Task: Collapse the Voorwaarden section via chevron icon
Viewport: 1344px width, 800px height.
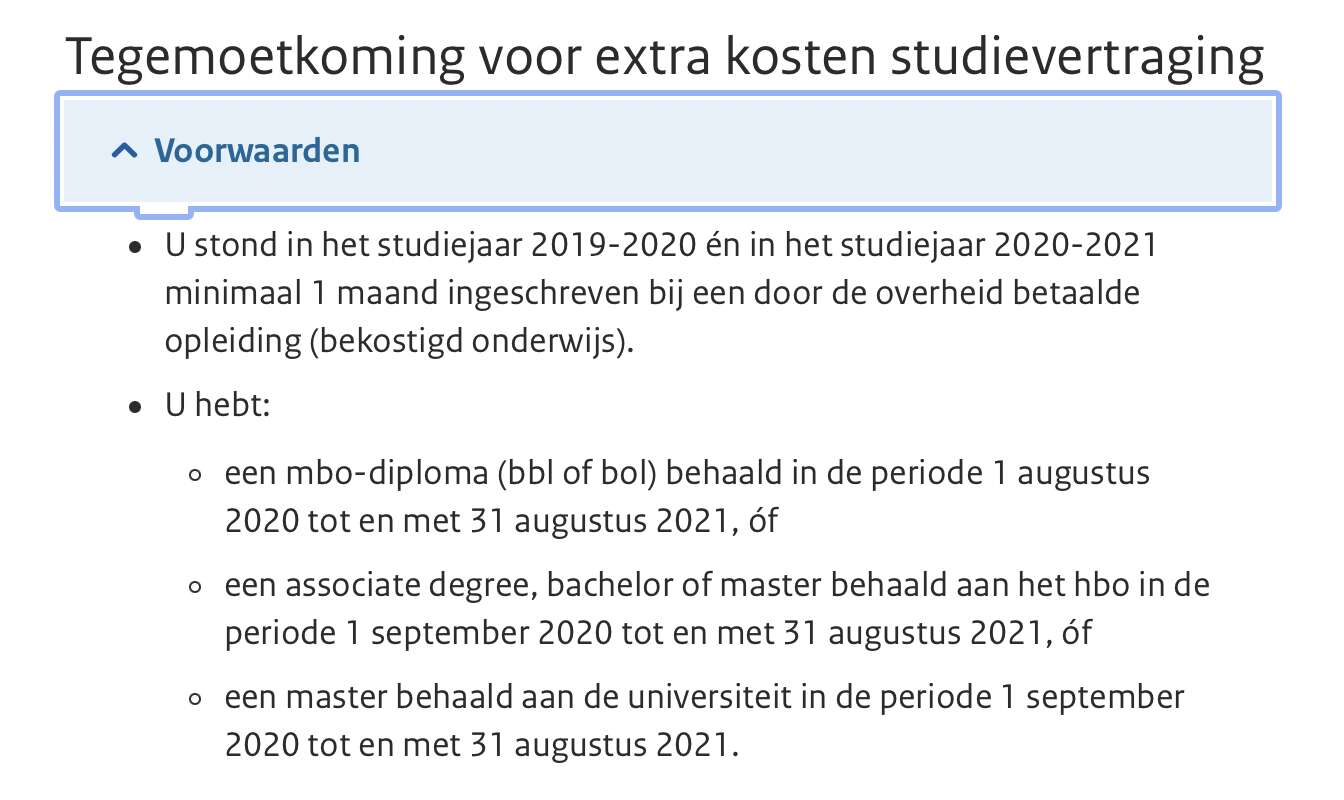Action: (x=125, y=151)
